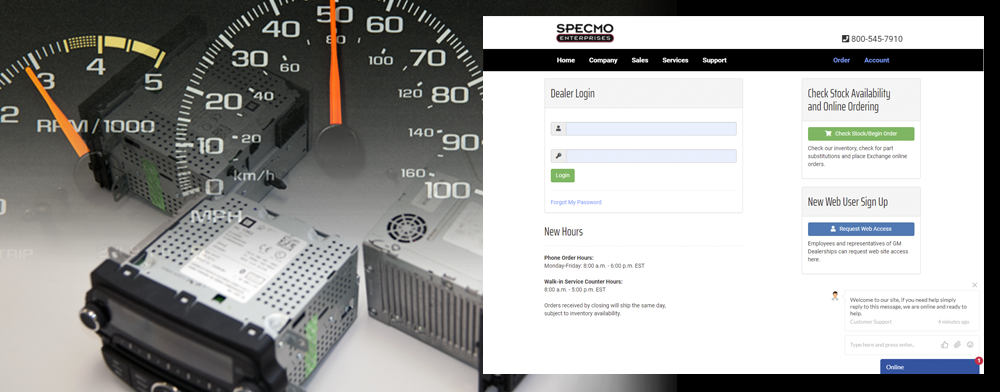
Task: Click the Forgot My Password link
Action: [576, 202]
